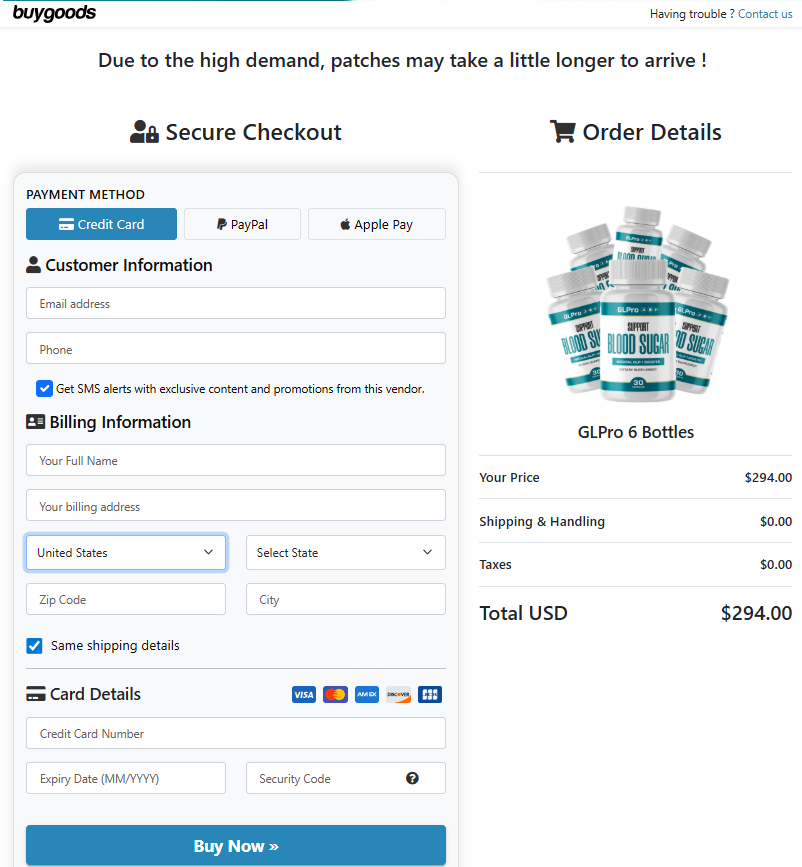This screenshot has width=802, height=867.
Task: Click the buygoods logo
Action: [54, 13]
